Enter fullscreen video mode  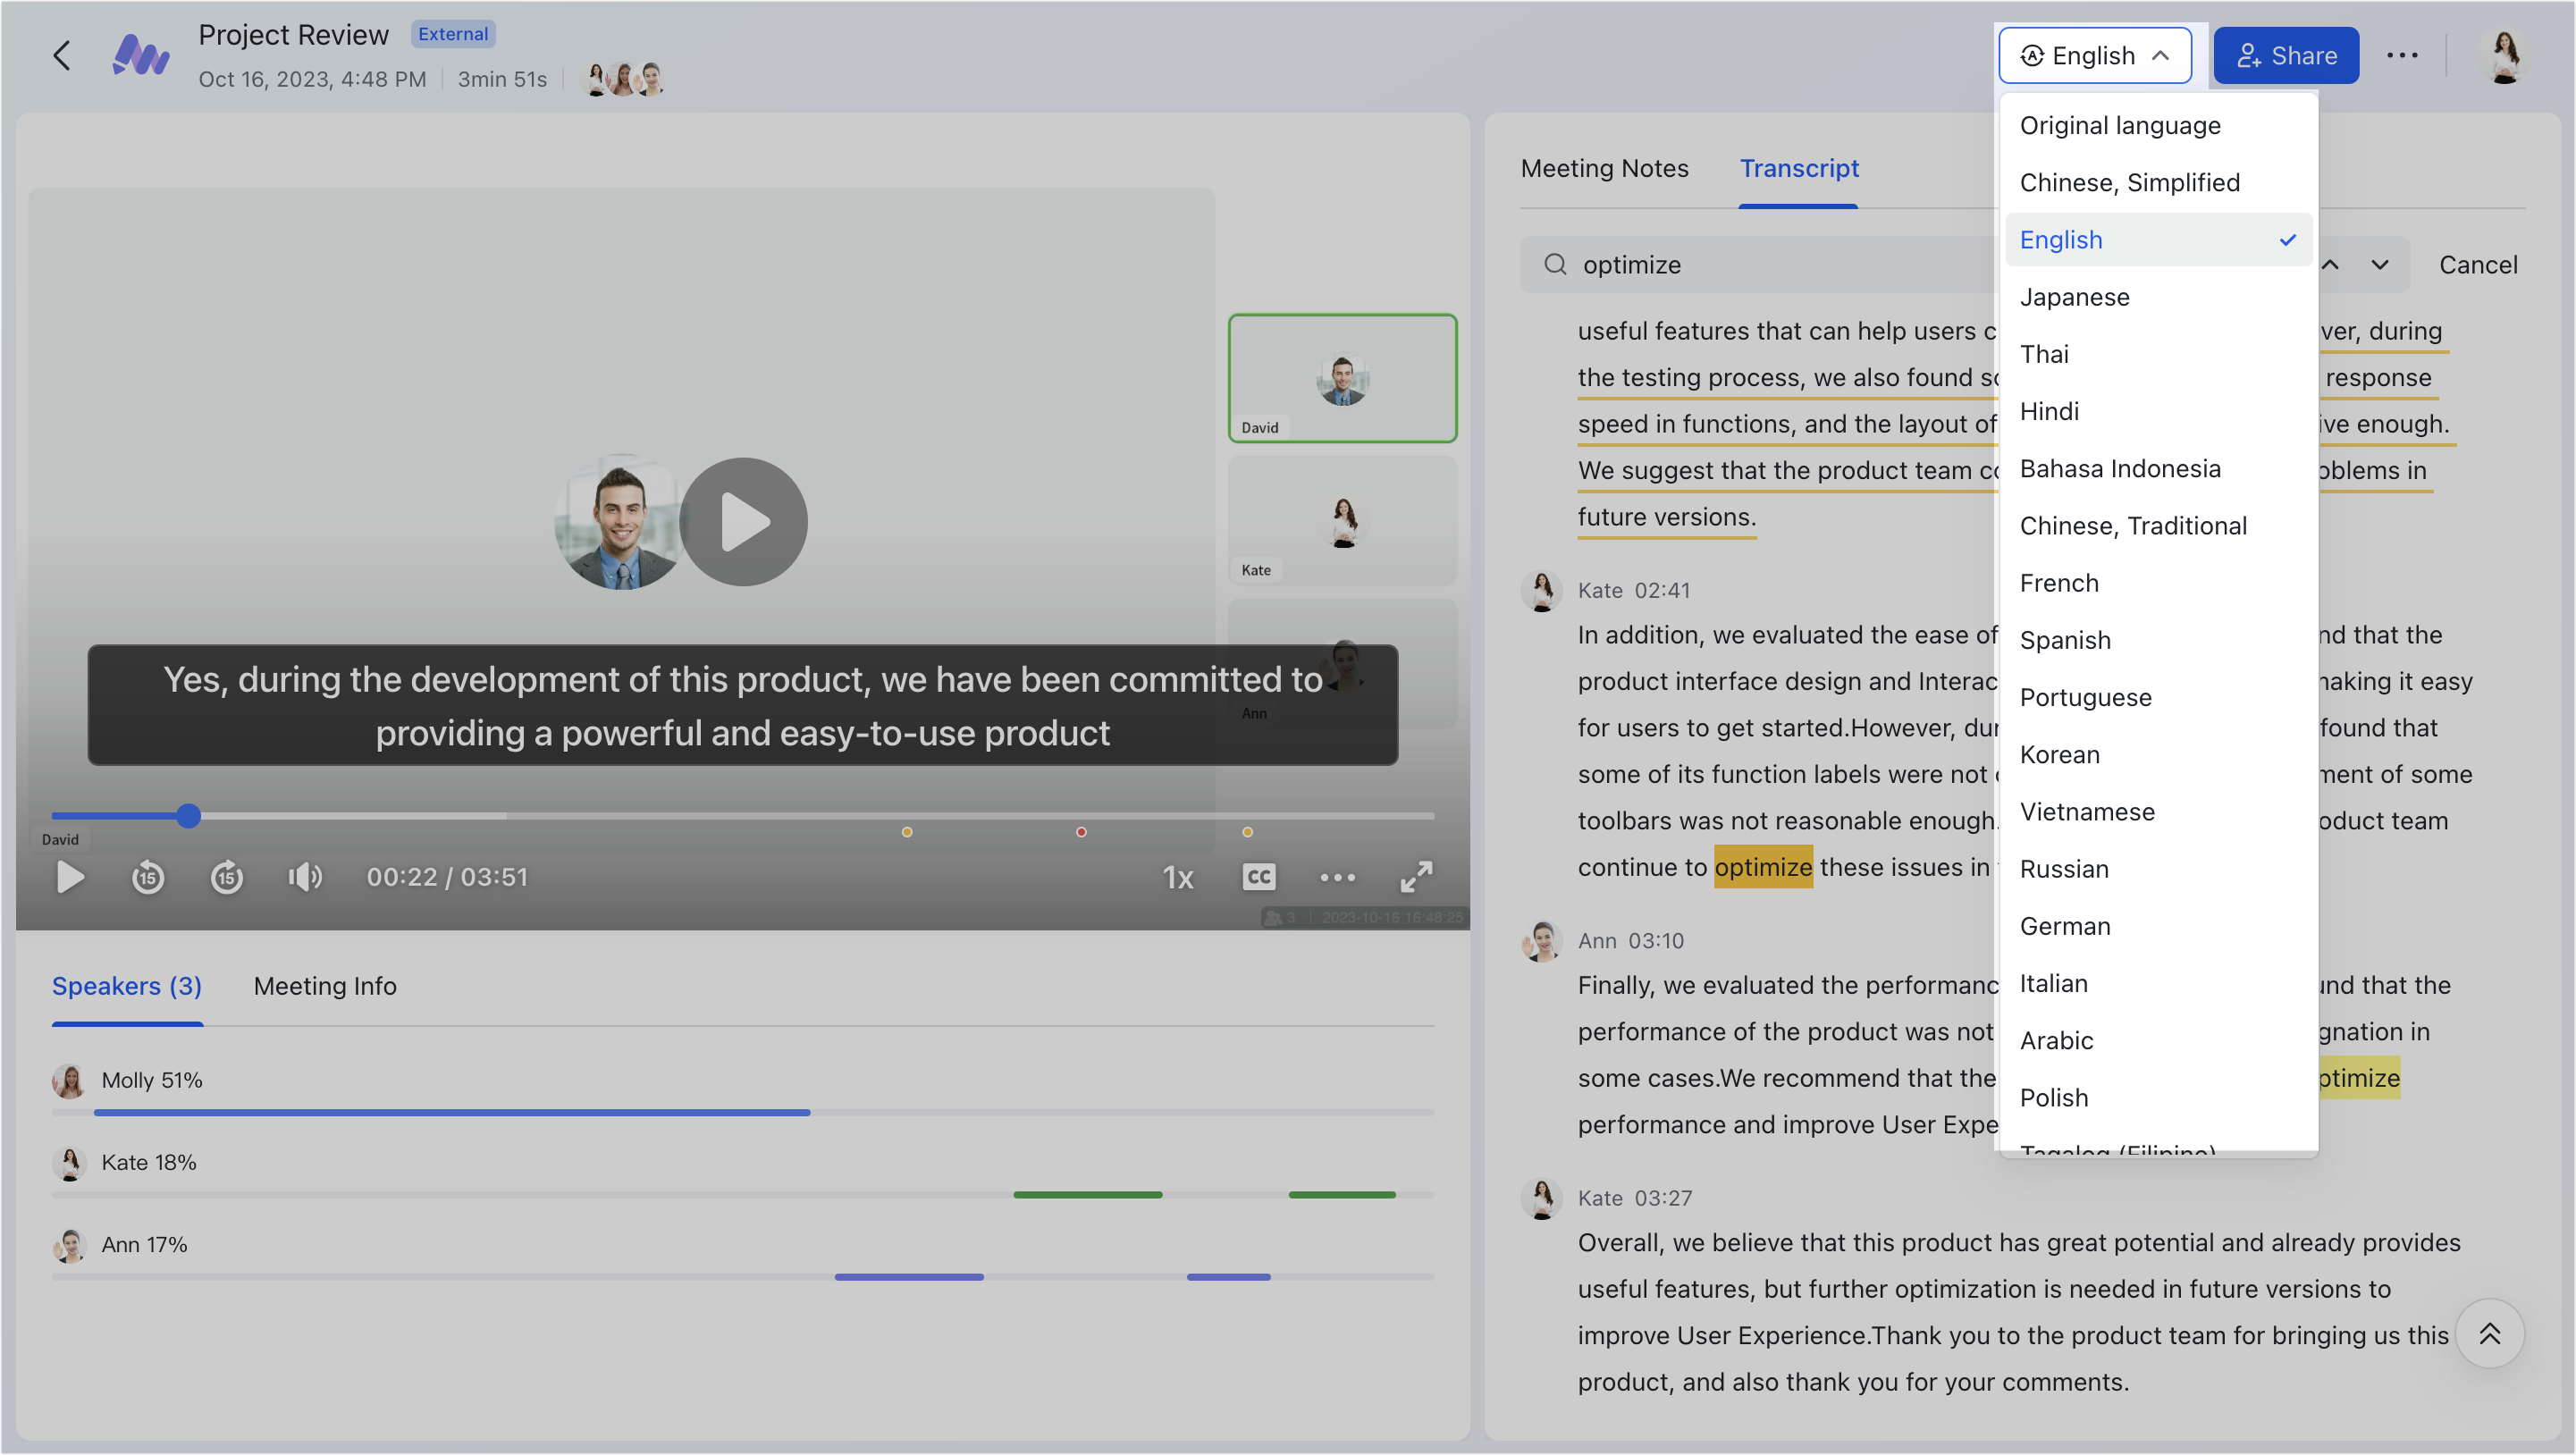[x=1416, y=877]
